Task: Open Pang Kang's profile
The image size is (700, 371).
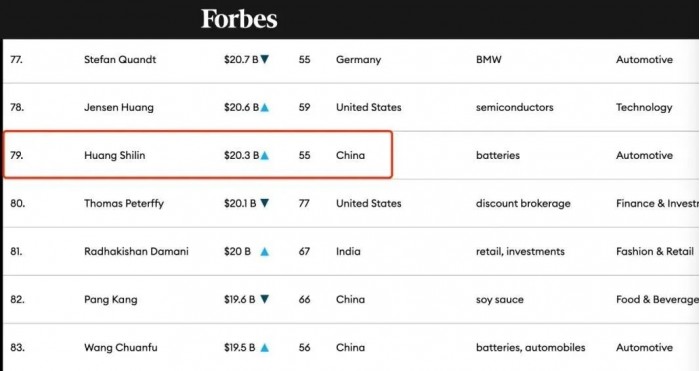Action: [x=111, y=300]
